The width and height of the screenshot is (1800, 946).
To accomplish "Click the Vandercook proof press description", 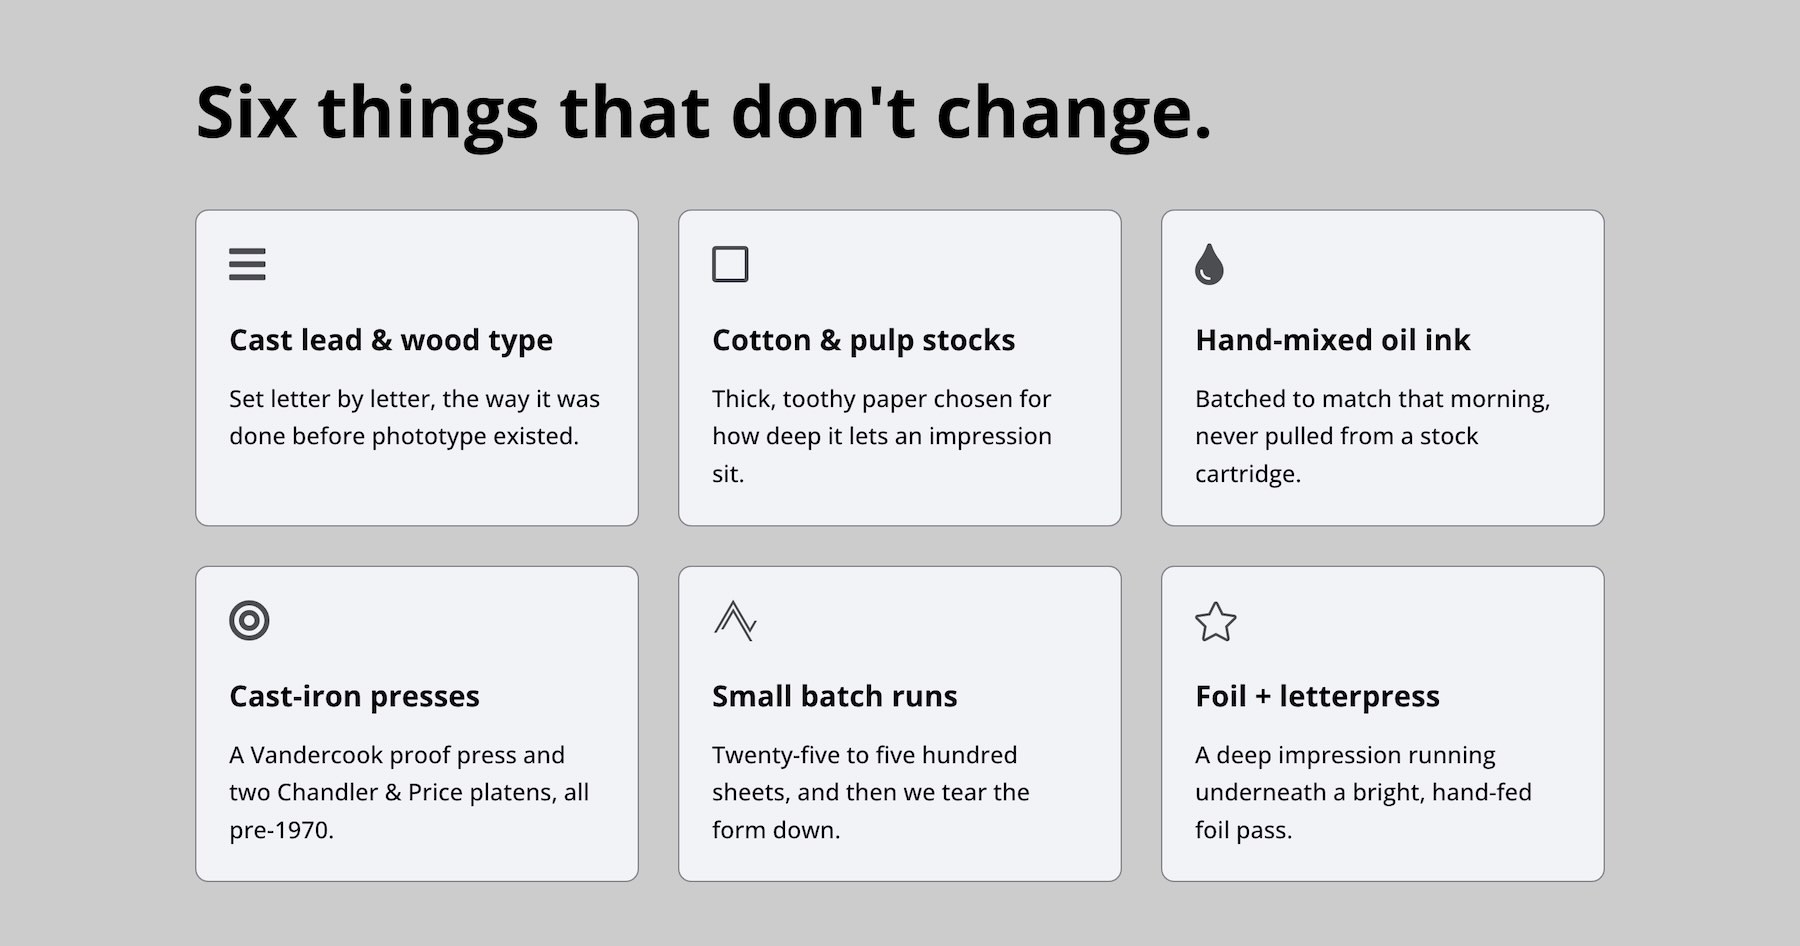I will pyautogui.click(x=409, y=792).
